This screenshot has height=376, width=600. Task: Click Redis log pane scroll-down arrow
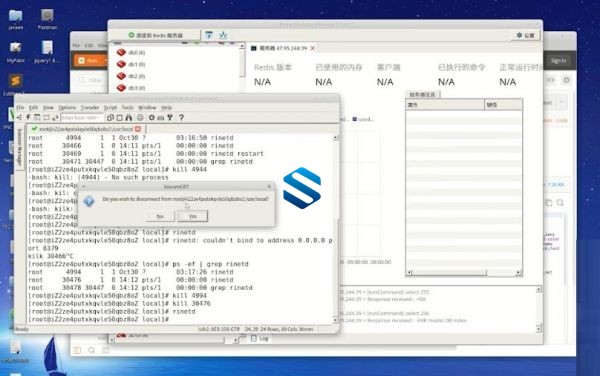pyautogui.click(x=539, y=328)
